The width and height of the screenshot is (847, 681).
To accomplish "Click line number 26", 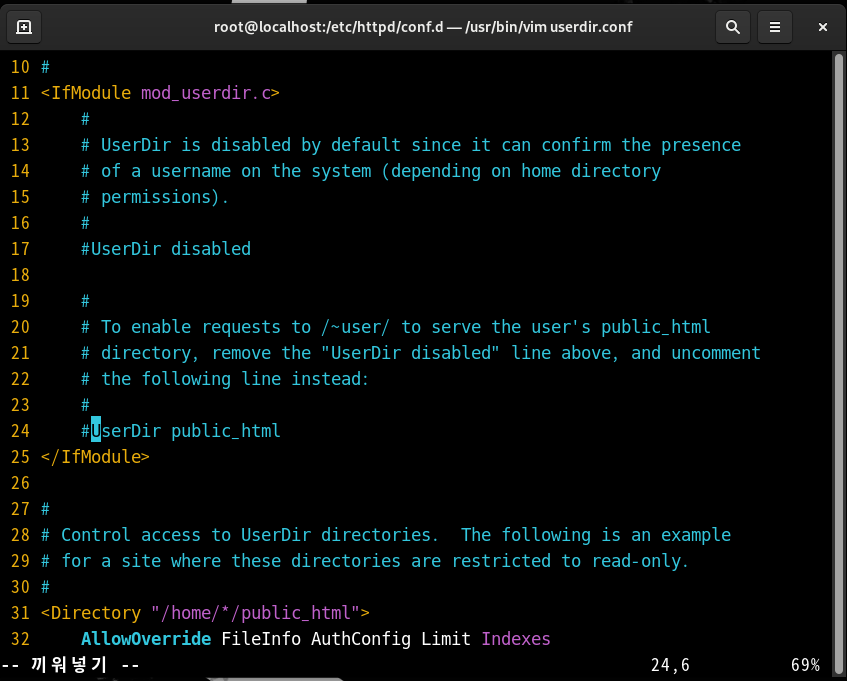I will (x=20, y=483).
